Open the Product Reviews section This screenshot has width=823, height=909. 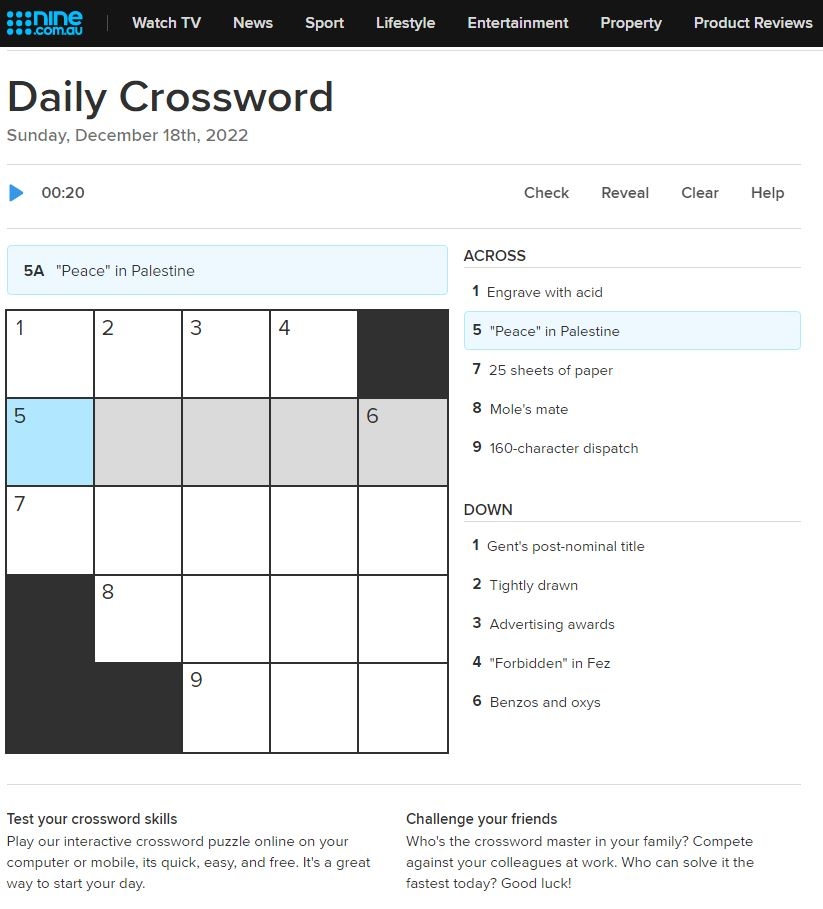click(x=752, y=23)
